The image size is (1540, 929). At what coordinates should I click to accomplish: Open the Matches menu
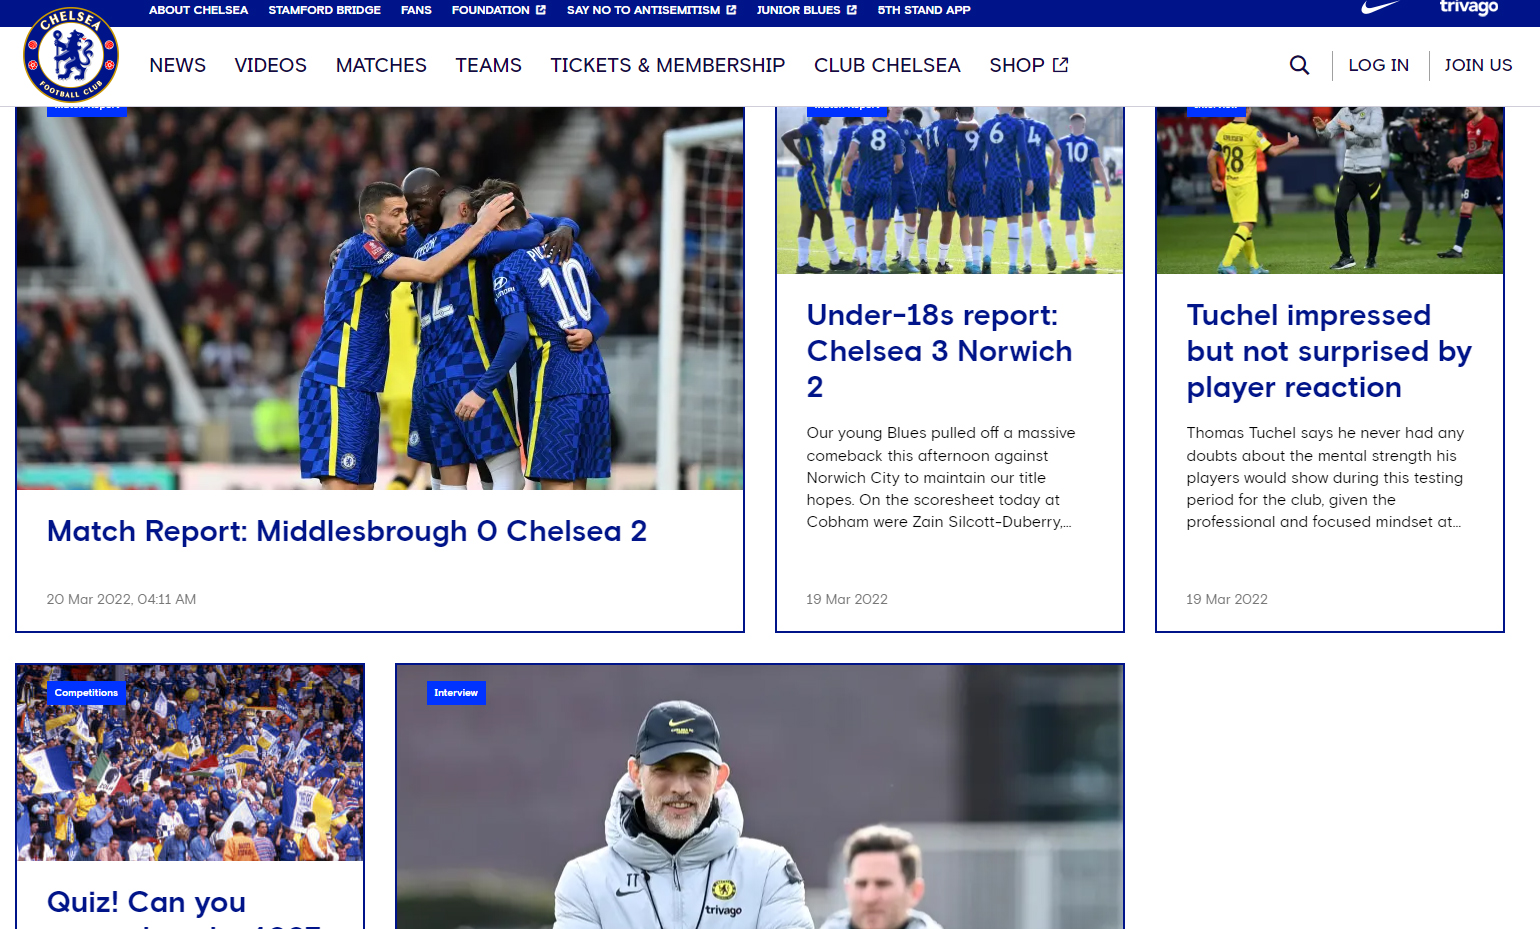tap(381, 65)
